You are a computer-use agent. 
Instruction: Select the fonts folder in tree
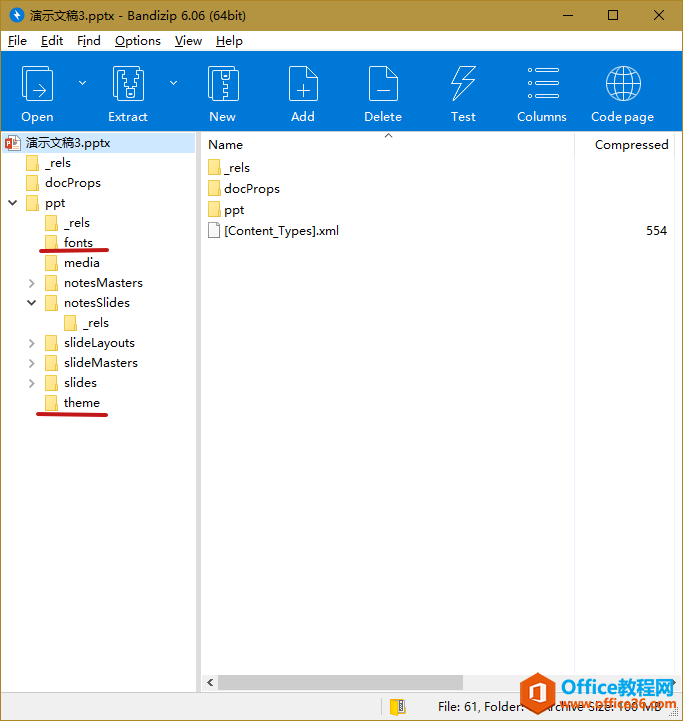[78, 243]
